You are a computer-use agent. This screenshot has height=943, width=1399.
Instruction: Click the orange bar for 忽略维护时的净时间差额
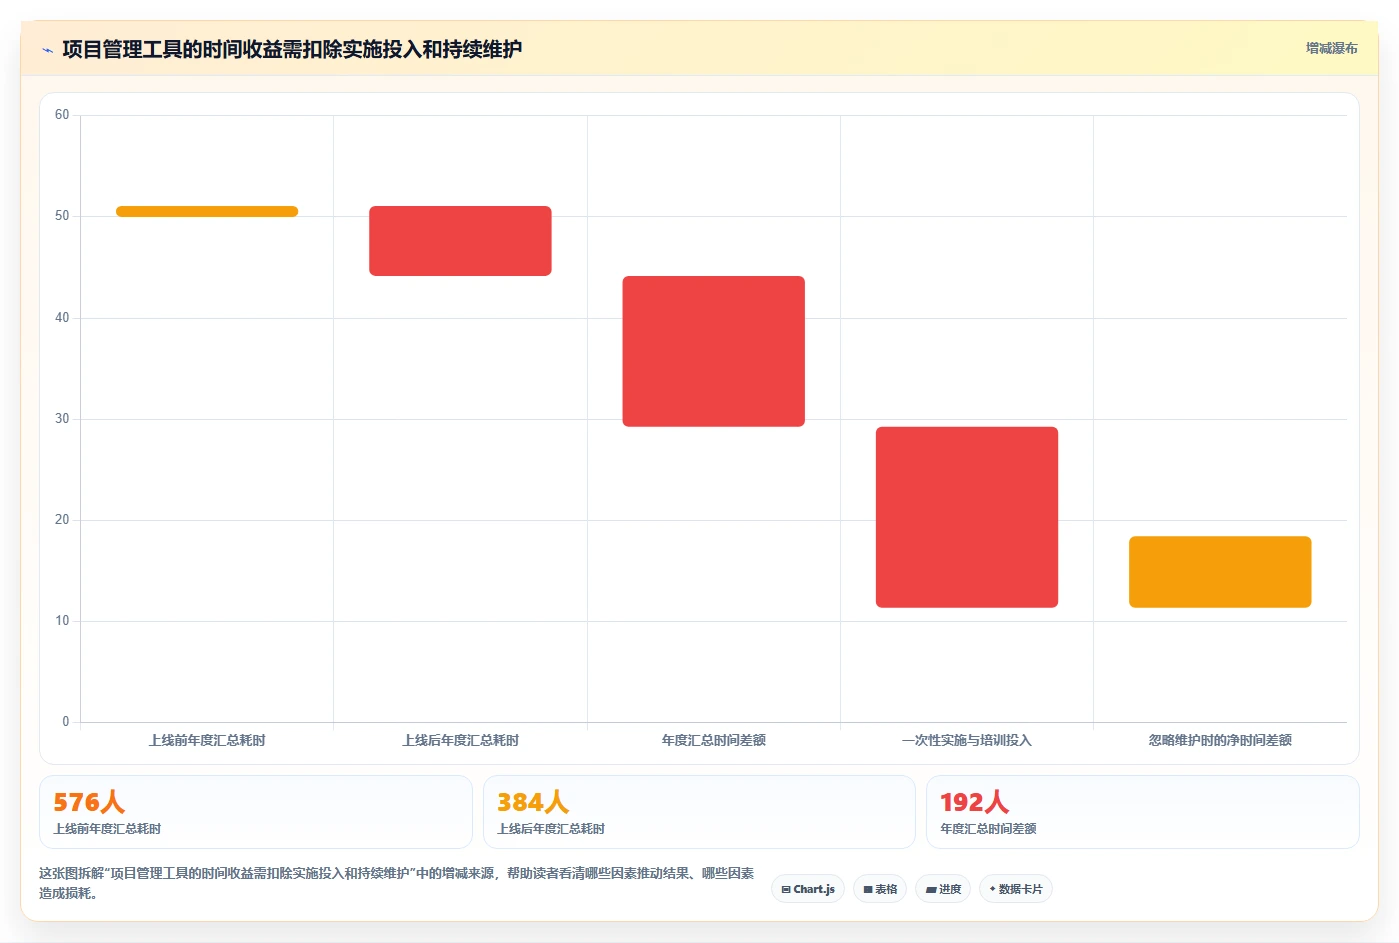point(1220,572)
